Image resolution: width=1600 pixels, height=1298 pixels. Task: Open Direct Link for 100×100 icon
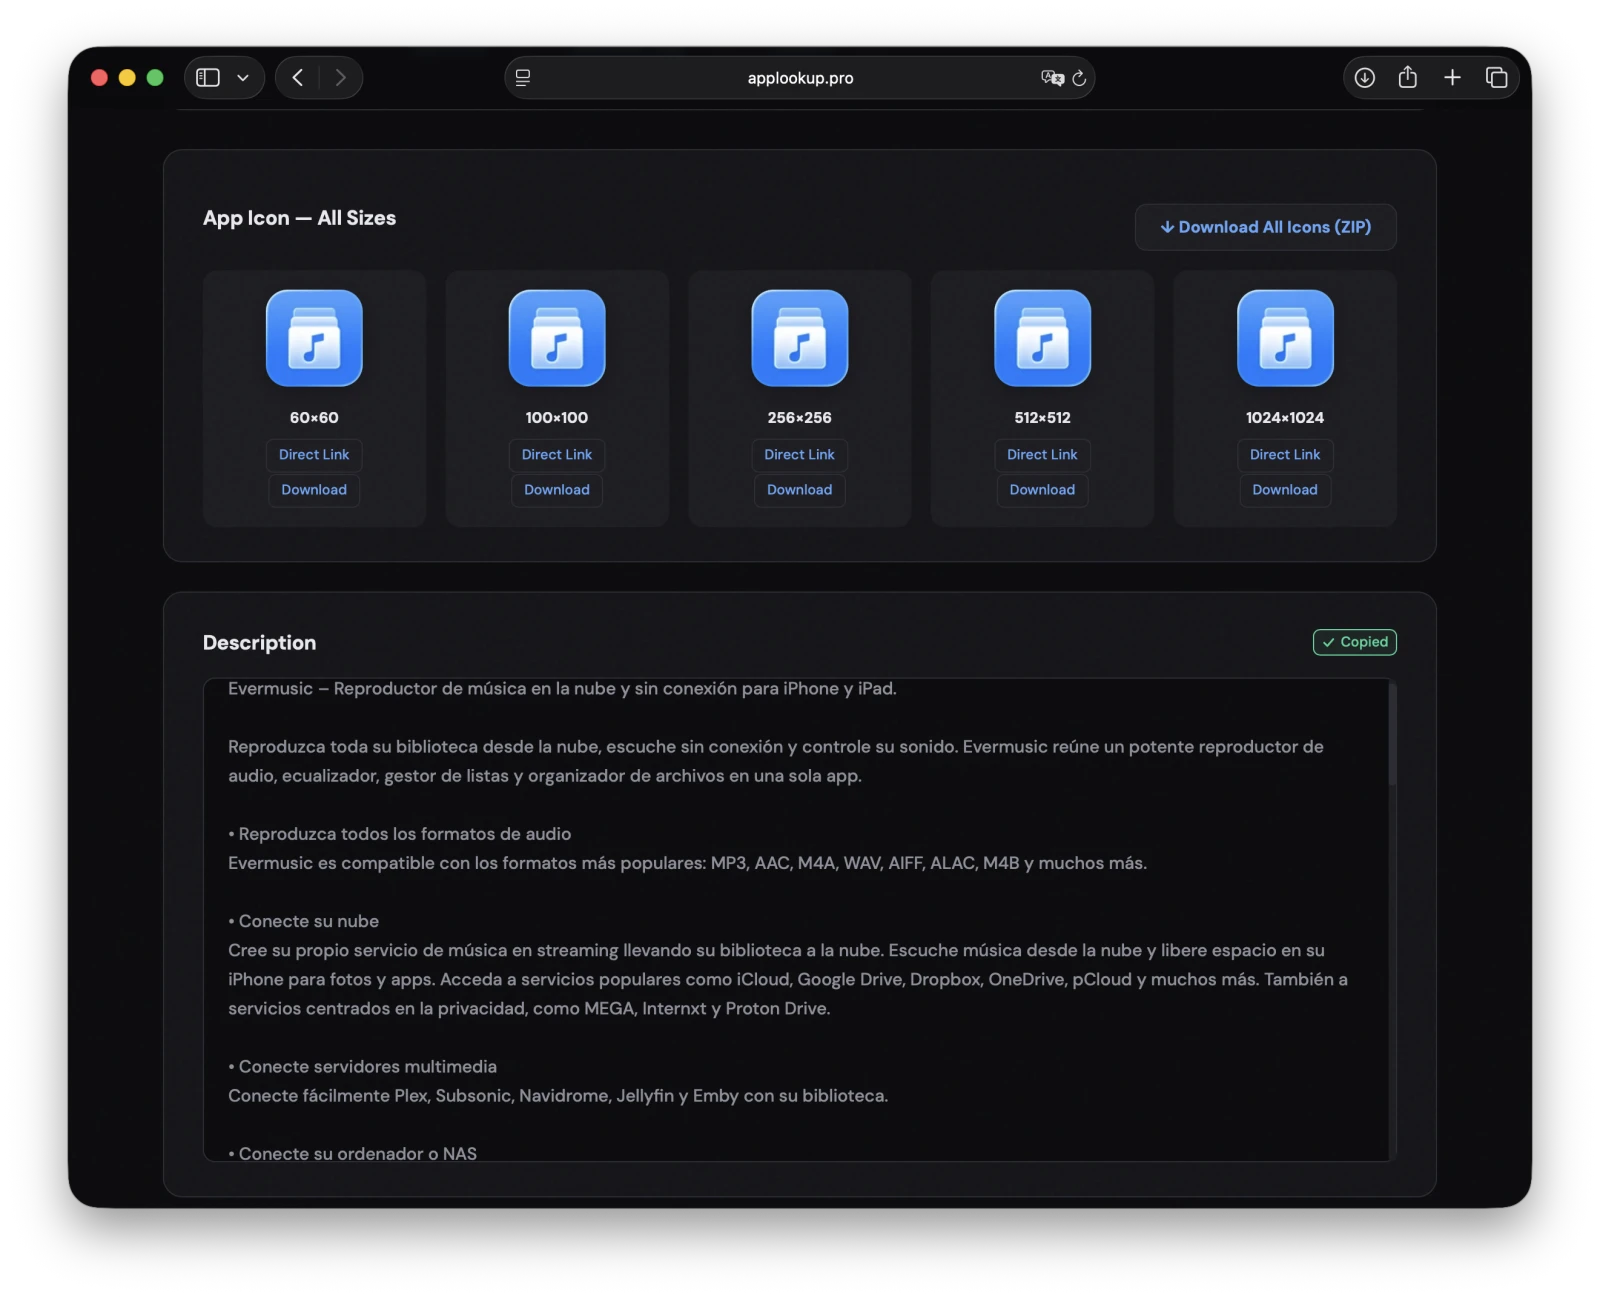click(x=557, y=455)
